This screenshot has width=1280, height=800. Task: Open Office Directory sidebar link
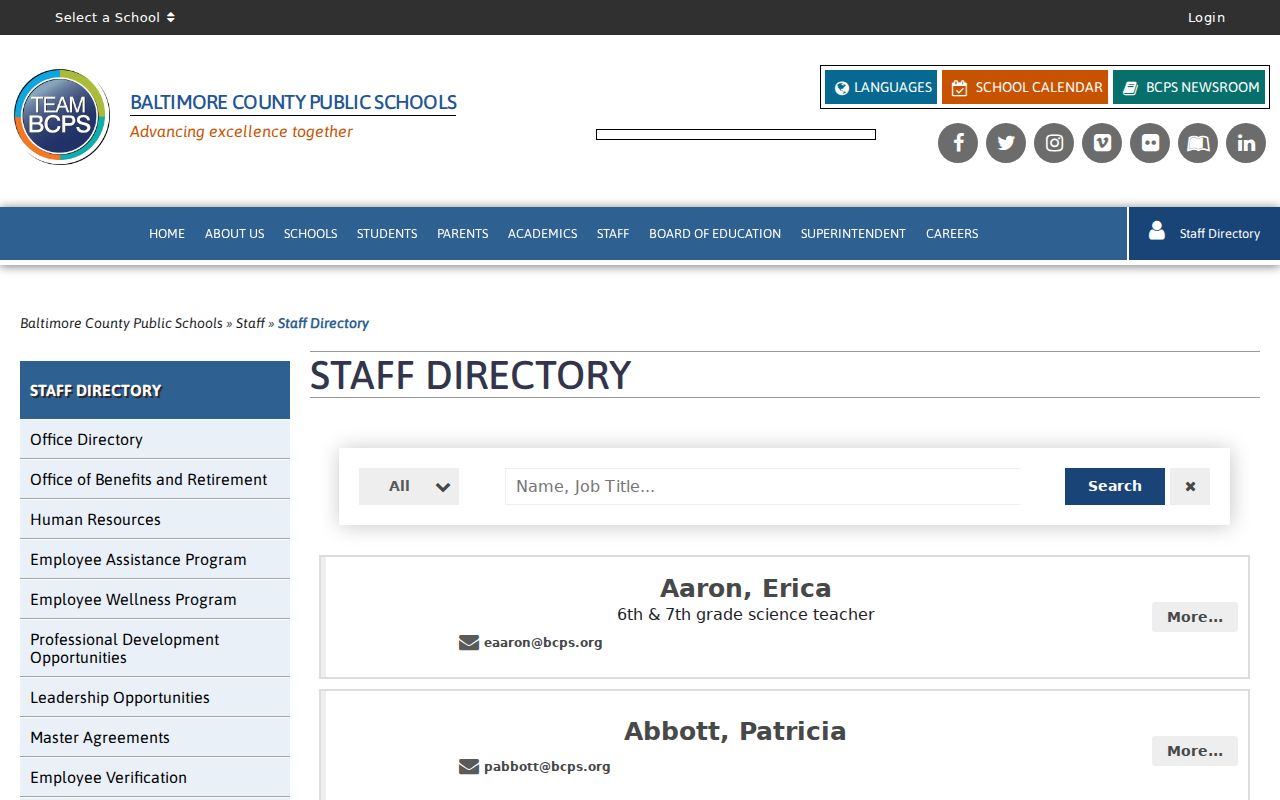[x=155, y=439]
